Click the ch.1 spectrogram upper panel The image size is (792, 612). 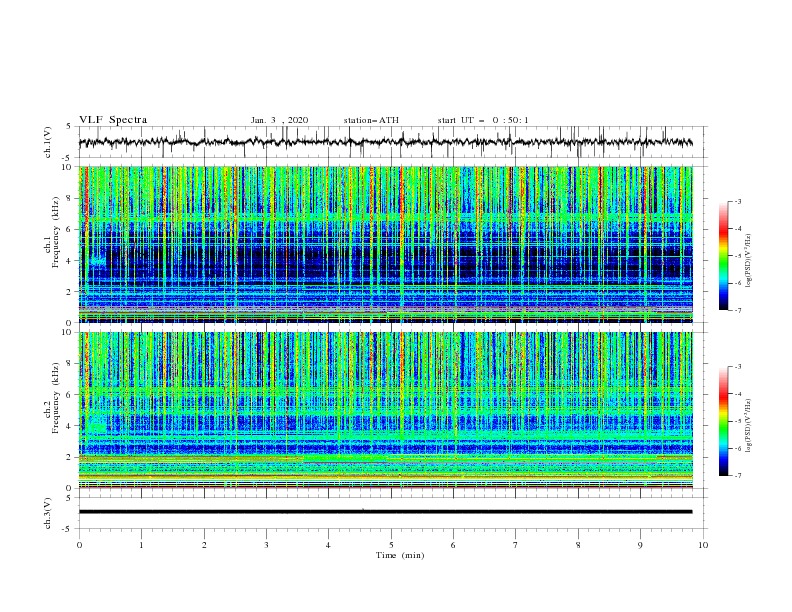coord(385,244)
